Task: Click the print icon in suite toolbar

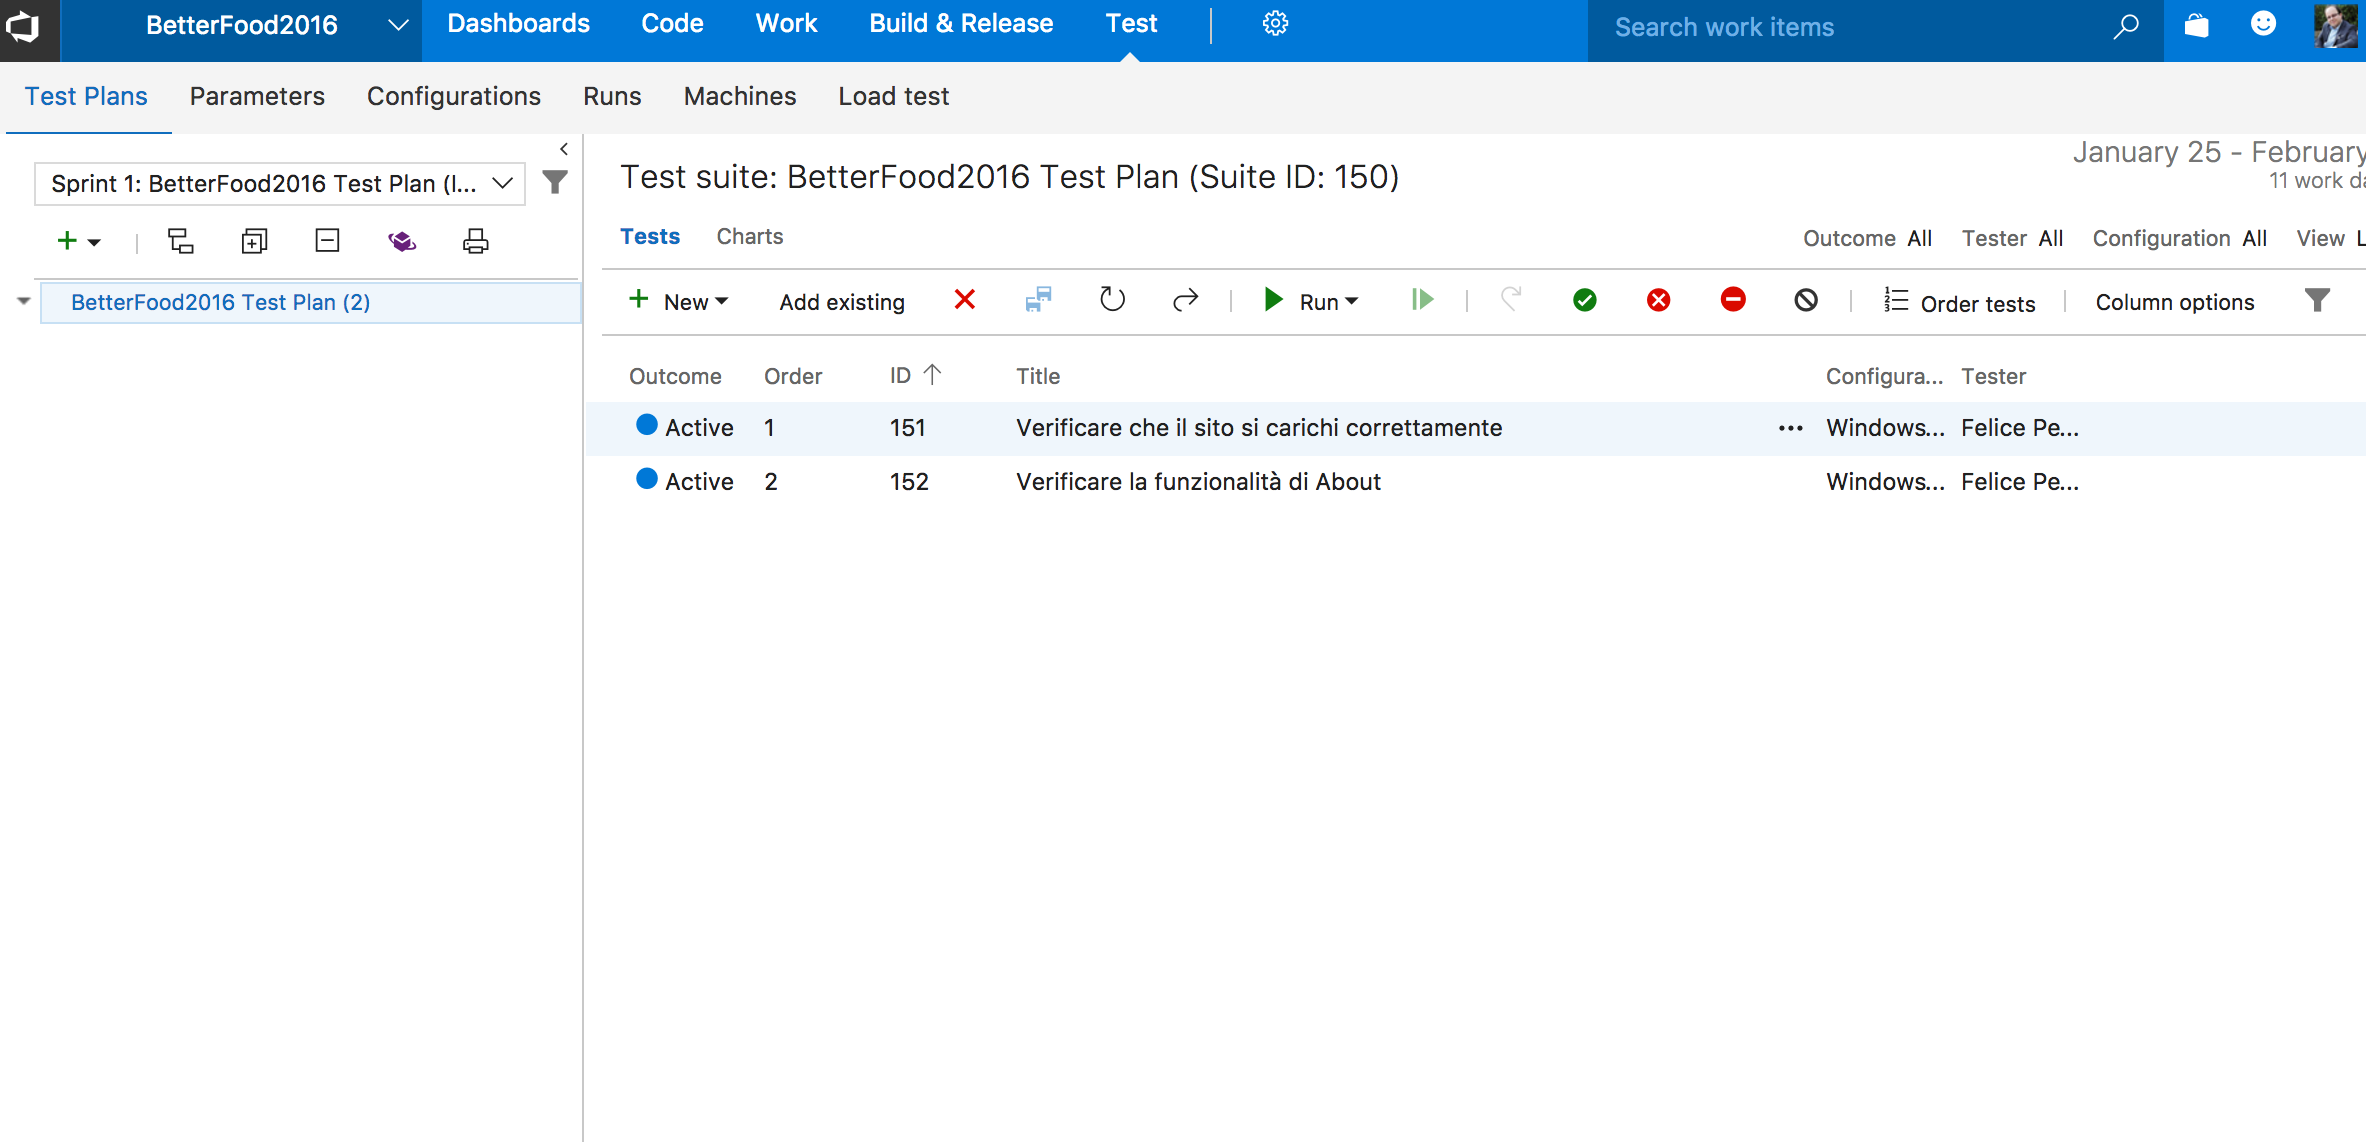Action: point(476,241)
